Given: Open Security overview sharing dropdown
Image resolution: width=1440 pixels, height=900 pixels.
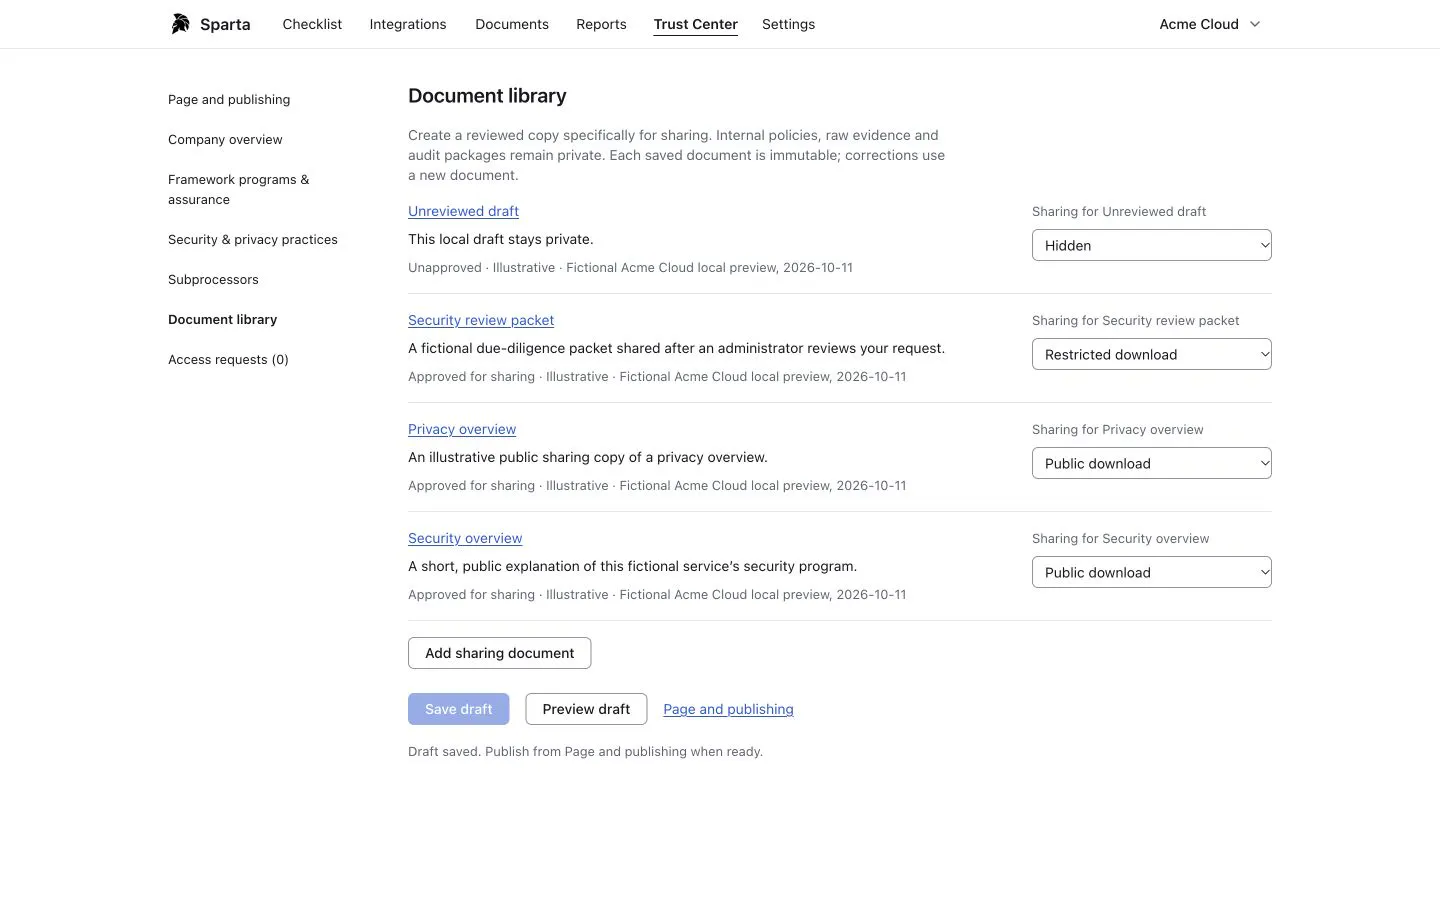Looking at the screenshot, I should pyautogui.click(x=1151, y=572).
